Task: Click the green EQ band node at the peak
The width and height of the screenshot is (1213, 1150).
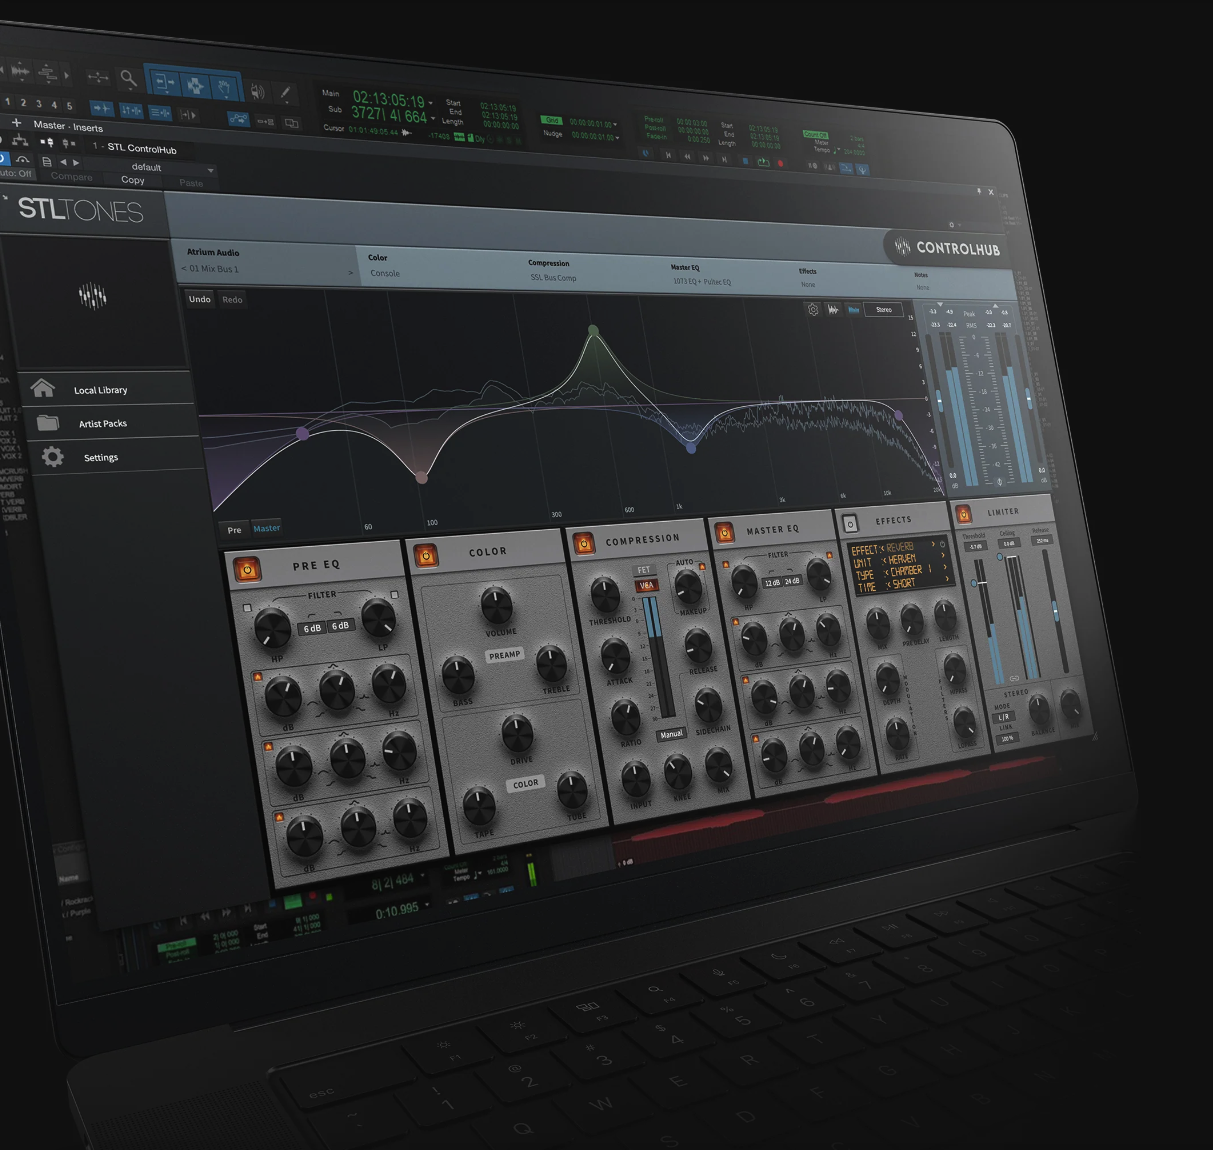Action: [x=594, y=330]
